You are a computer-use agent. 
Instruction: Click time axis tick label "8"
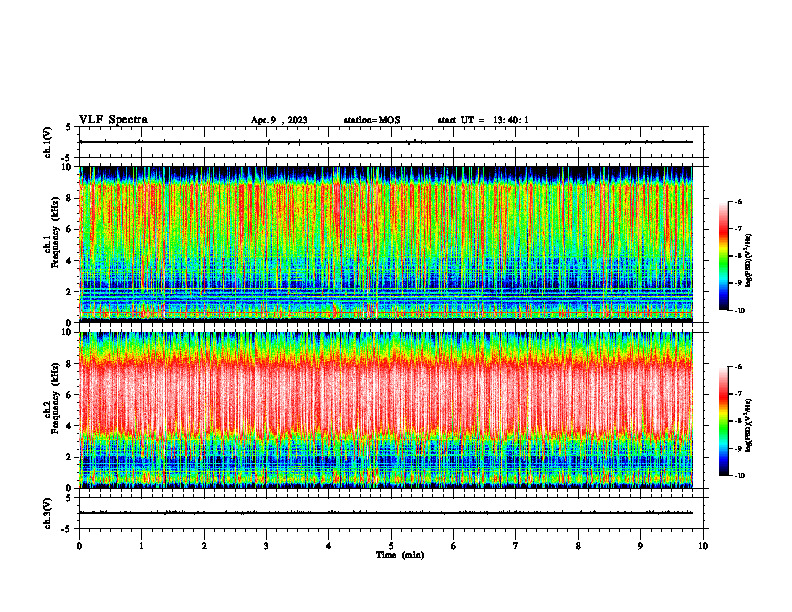coord(578,546)
